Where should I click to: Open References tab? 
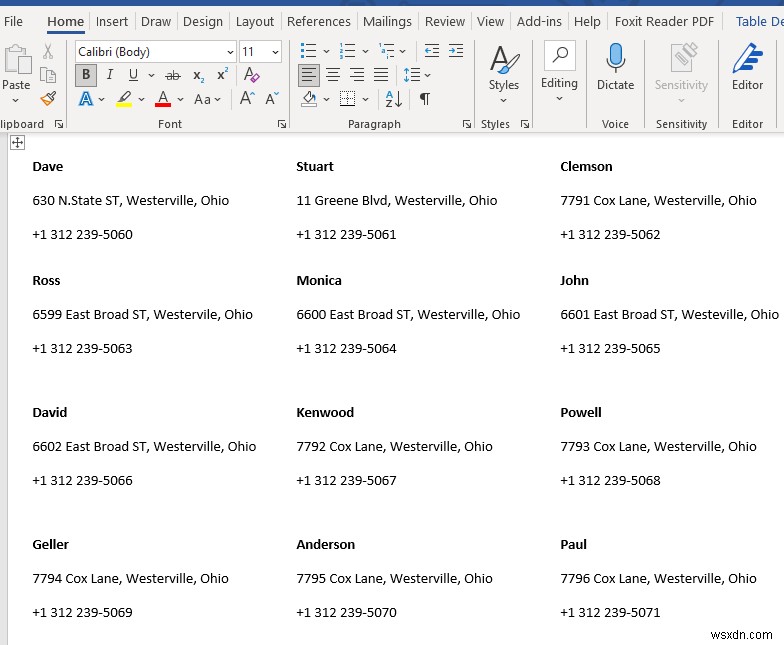pos(318,22)
